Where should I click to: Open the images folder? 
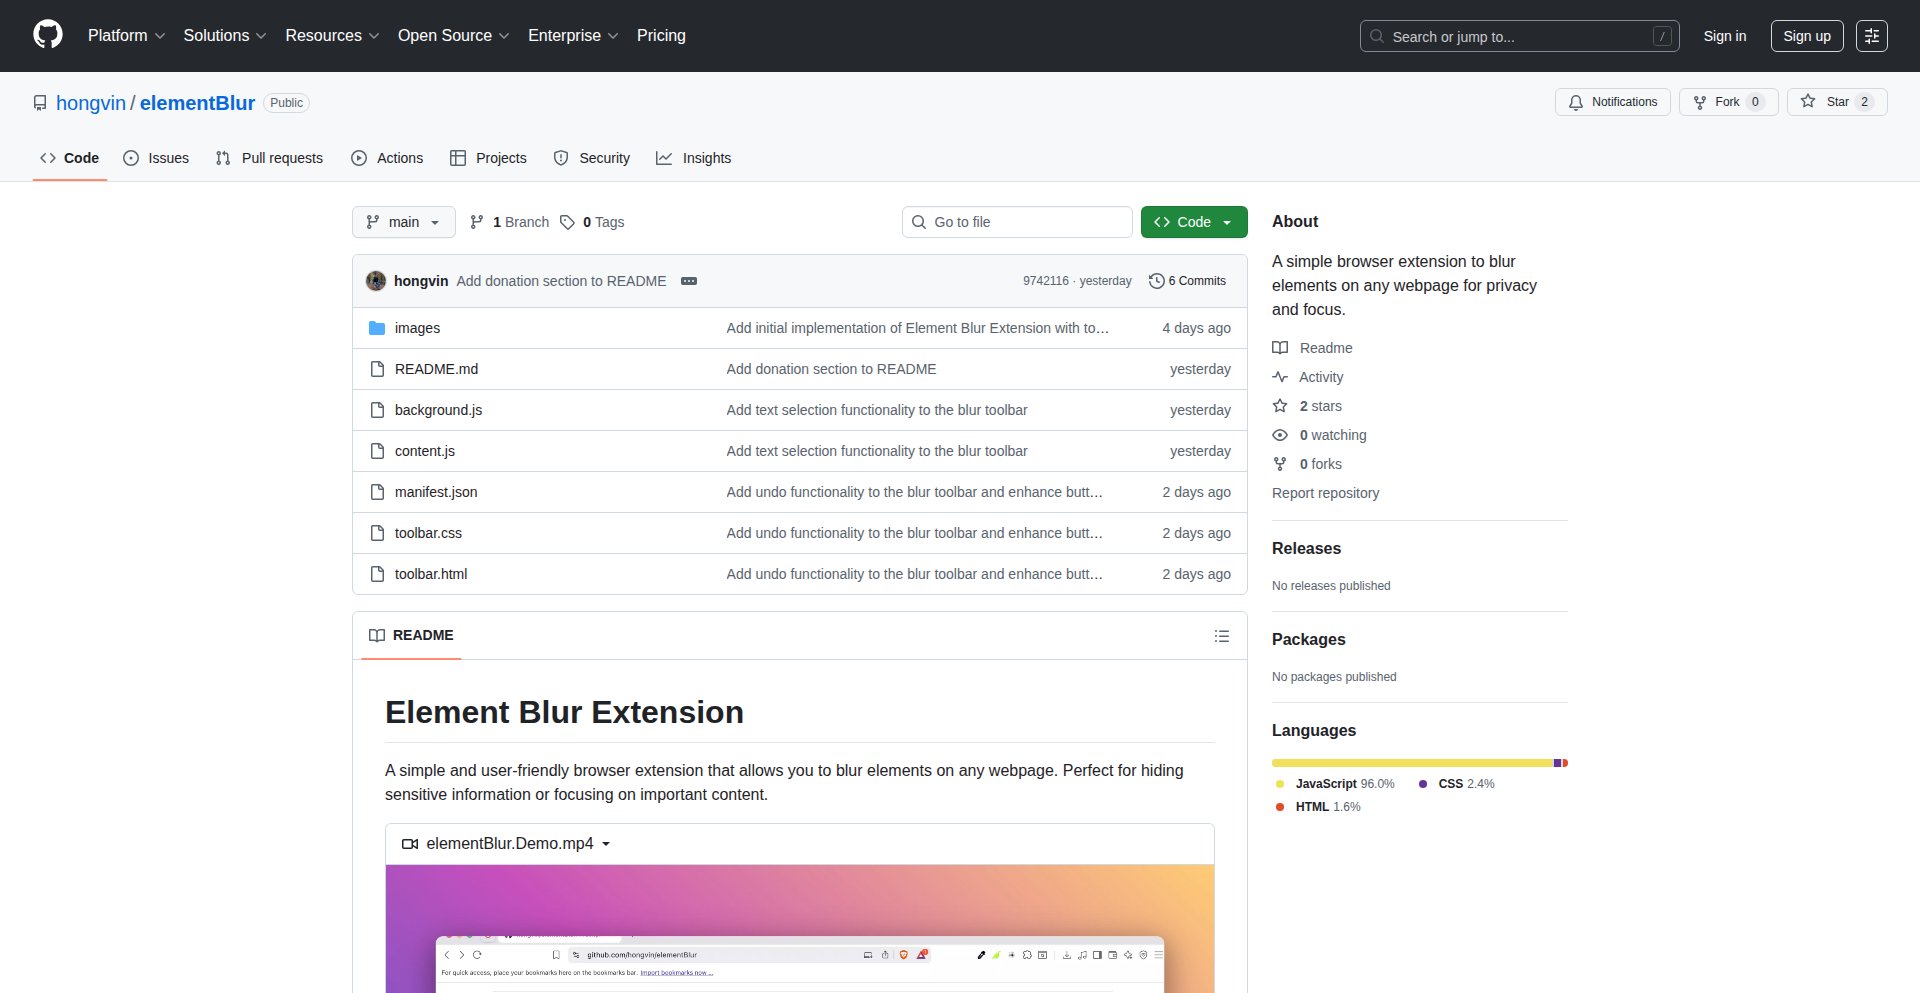(x=417, y=328)
